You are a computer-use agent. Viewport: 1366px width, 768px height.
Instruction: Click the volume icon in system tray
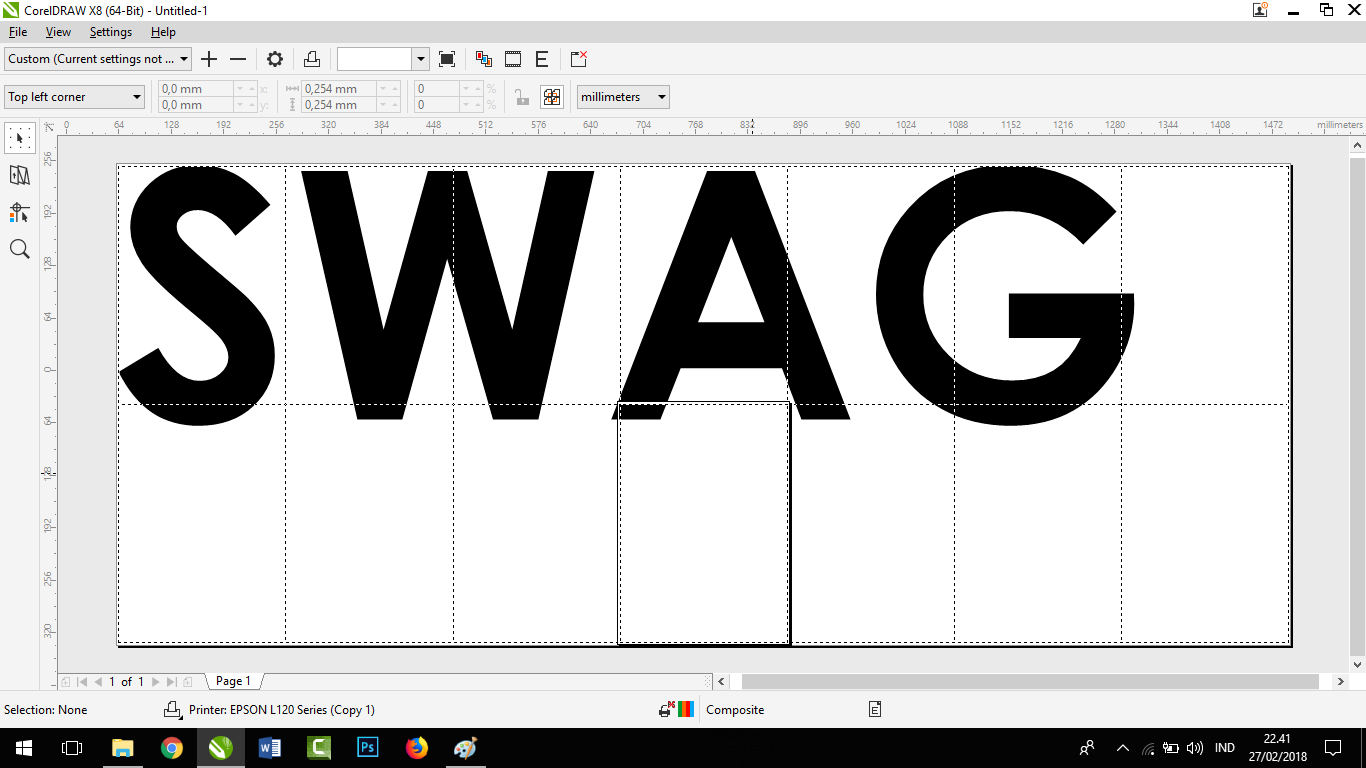(1195, 748)
